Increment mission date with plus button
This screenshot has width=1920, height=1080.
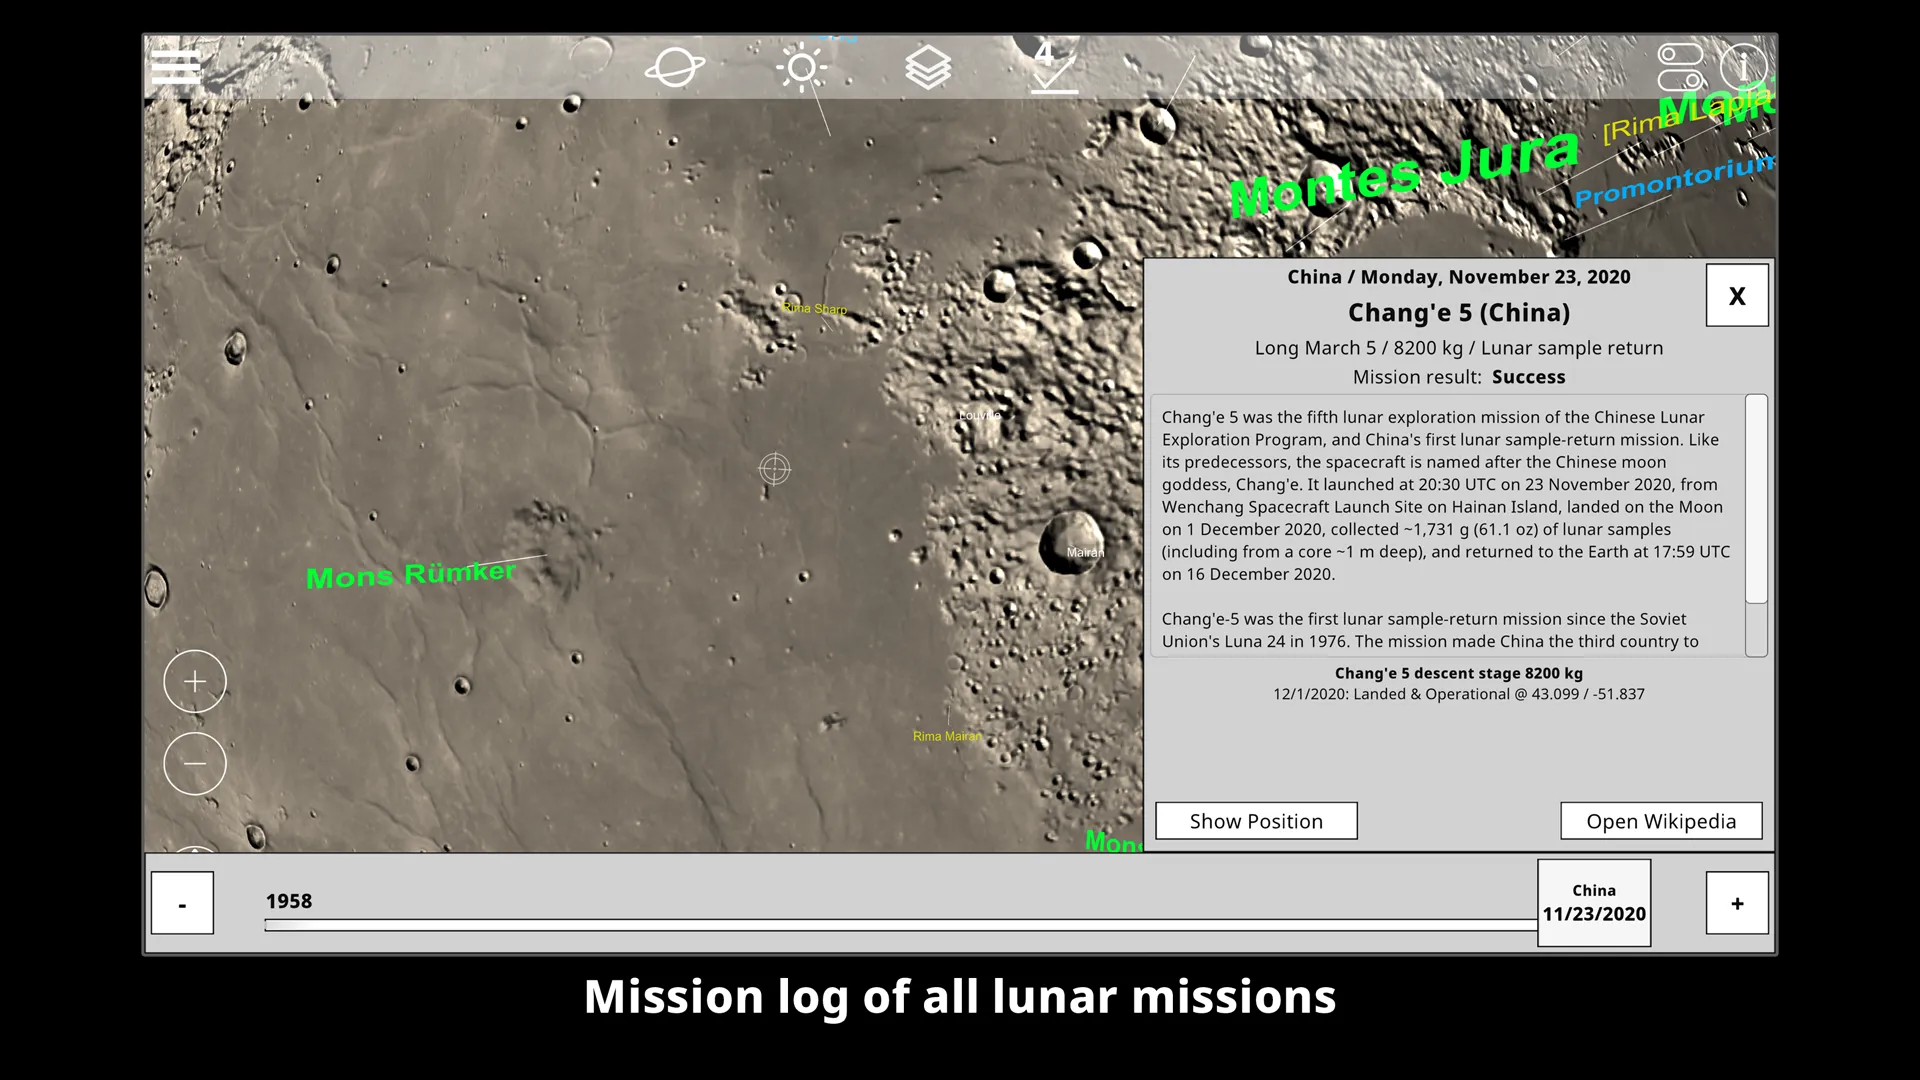1737,903
